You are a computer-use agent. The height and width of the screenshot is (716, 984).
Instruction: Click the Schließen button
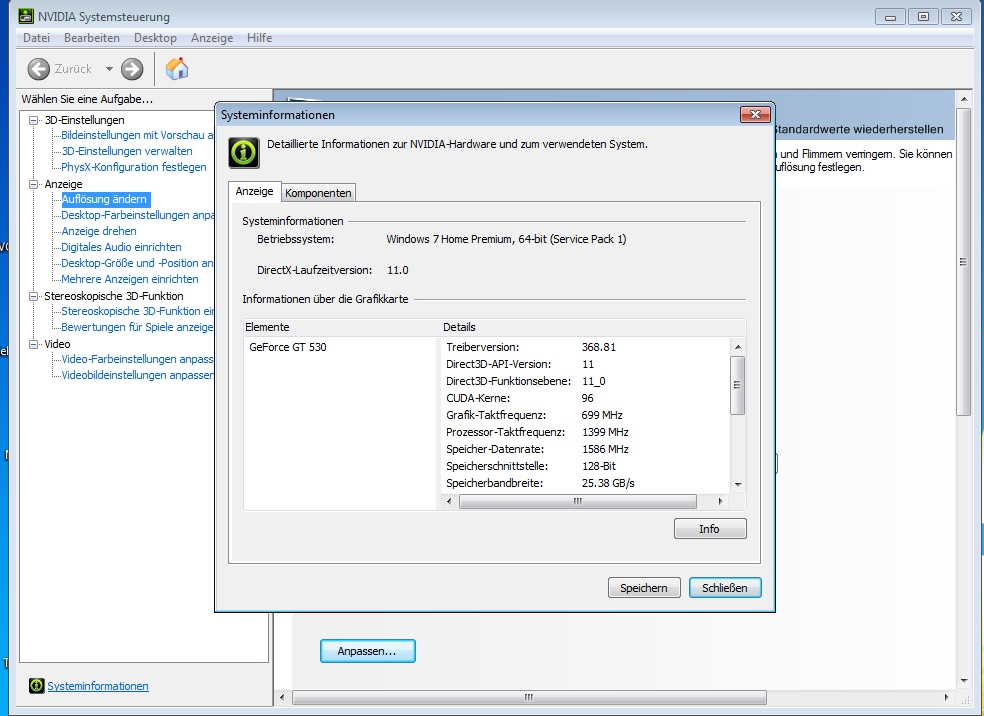pos(725,588)
